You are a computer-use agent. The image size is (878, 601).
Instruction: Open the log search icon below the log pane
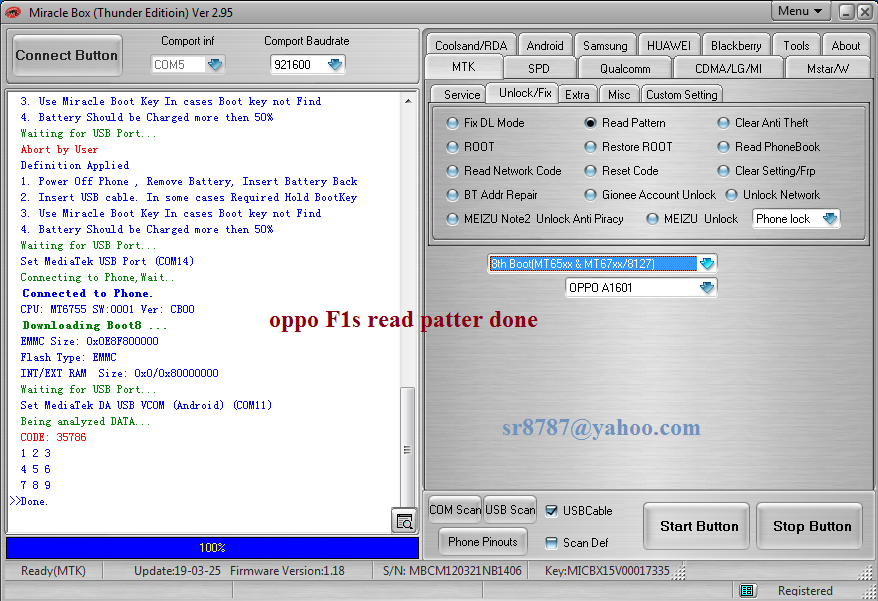(x=404, y=521)
